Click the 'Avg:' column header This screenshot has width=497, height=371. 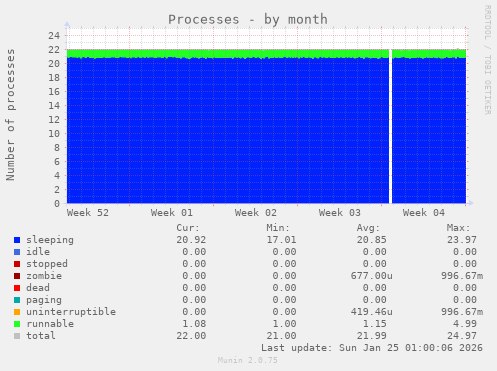coord(368,228)
